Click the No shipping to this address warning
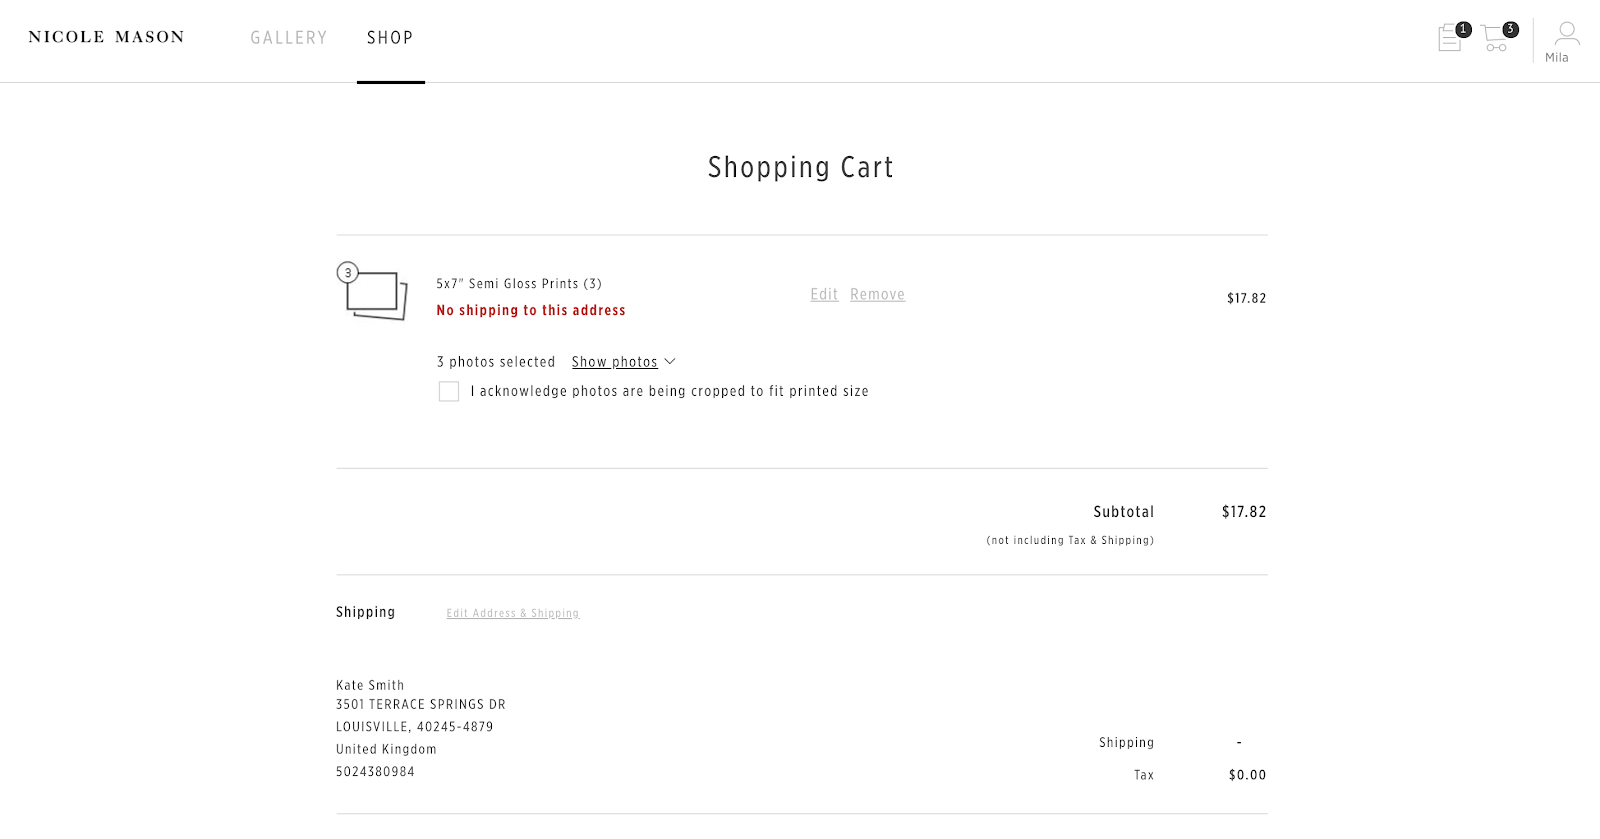The image size is (1600, 839). pyautogui.click(x=531, y=310)
